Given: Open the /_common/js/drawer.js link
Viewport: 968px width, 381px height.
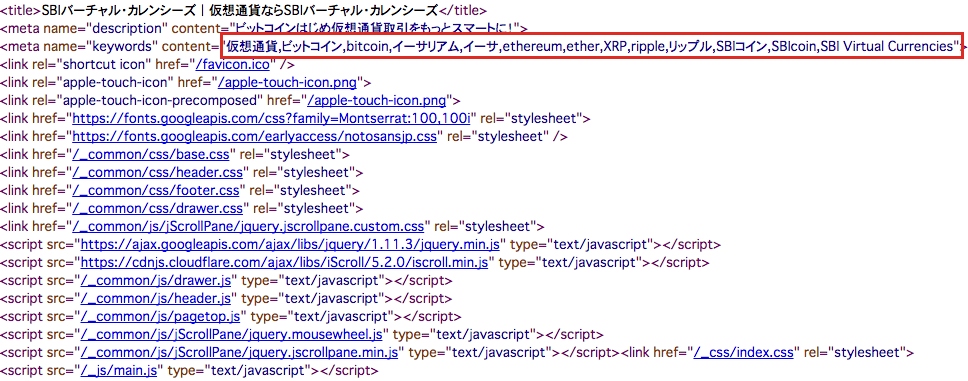Looking at the screenshot, I should coord(156,280).
